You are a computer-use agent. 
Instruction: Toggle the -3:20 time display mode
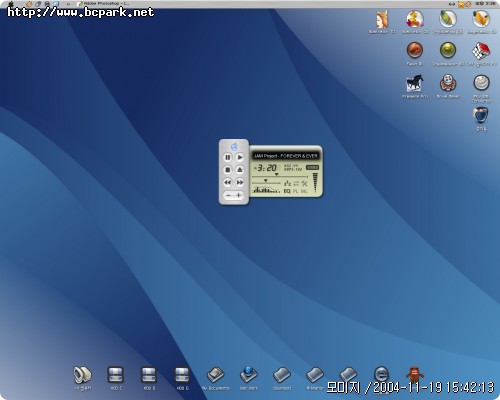point(266,168)
